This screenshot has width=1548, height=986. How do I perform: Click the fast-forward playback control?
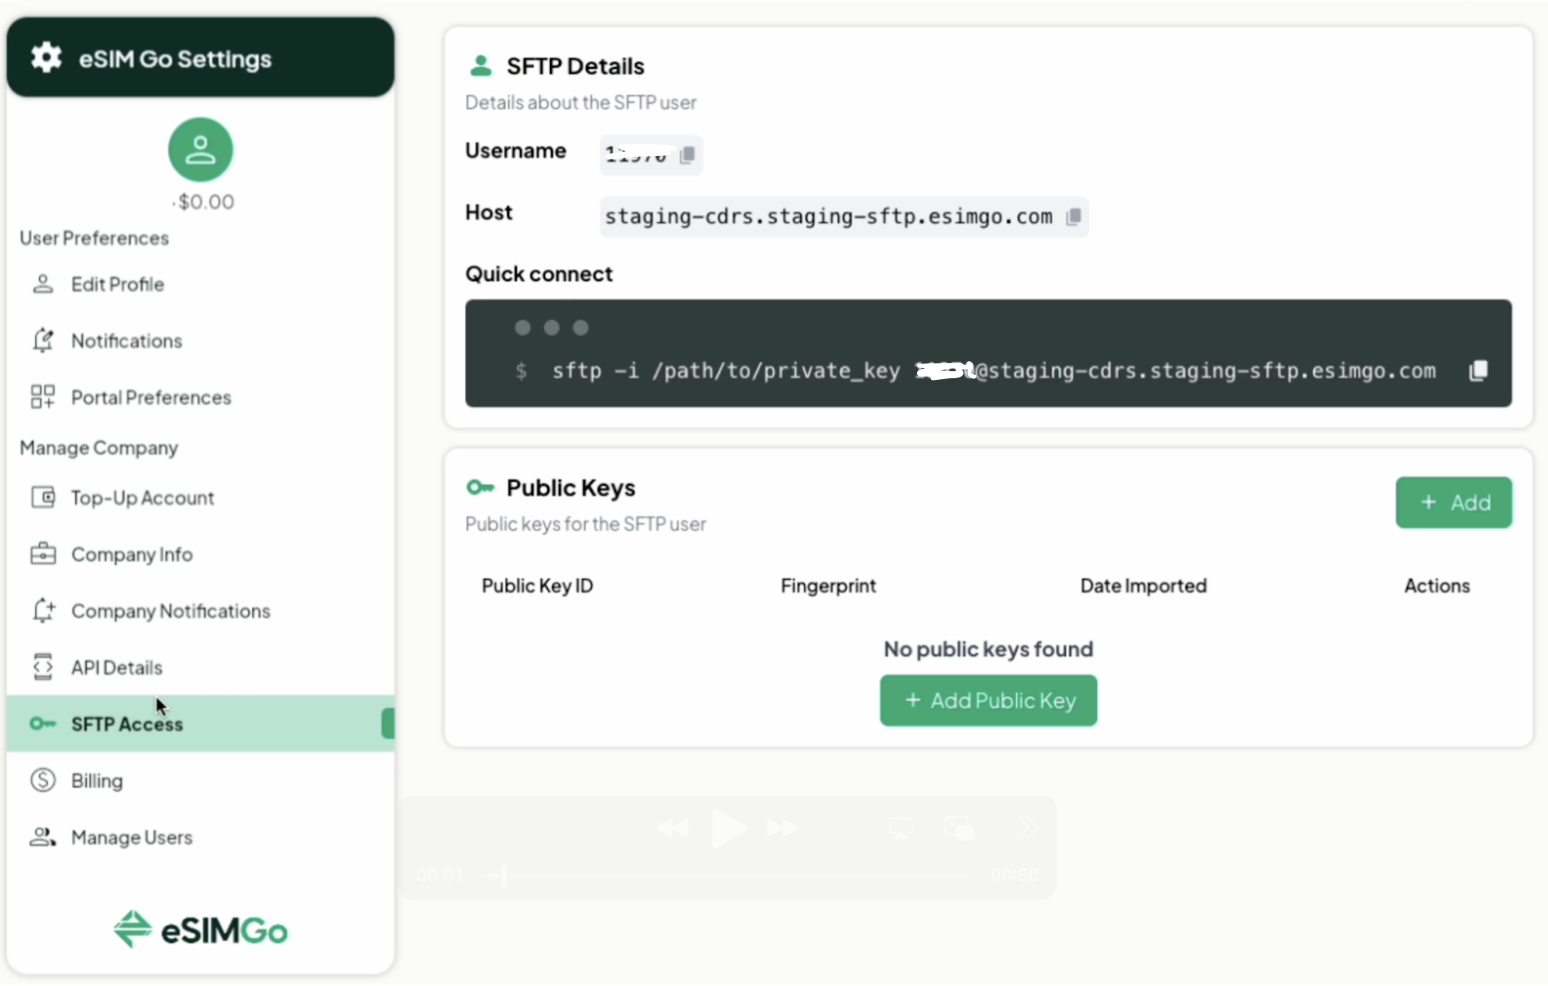(x=783, y=828)
